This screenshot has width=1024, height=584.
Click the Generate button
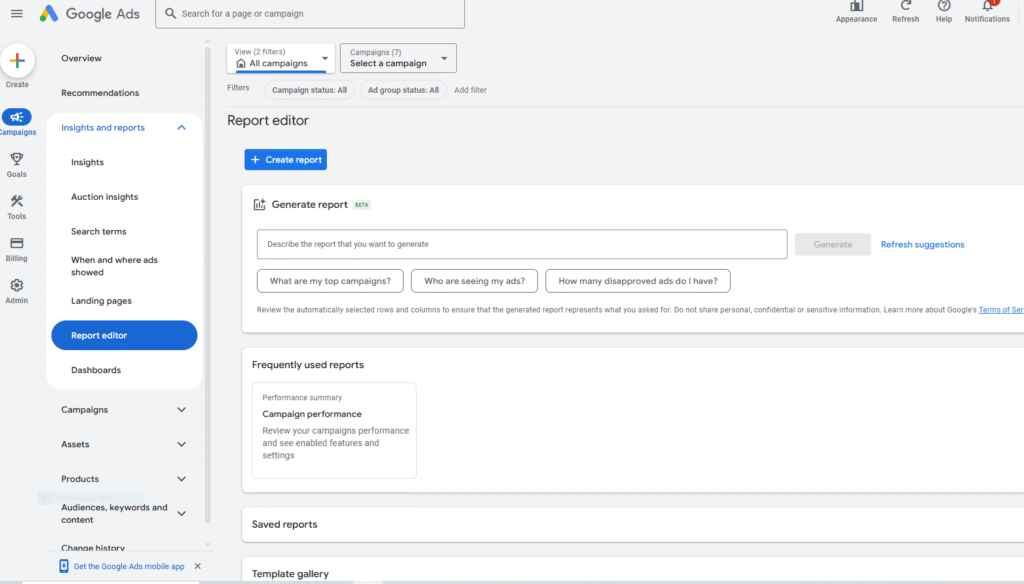(x=833, y=244)
